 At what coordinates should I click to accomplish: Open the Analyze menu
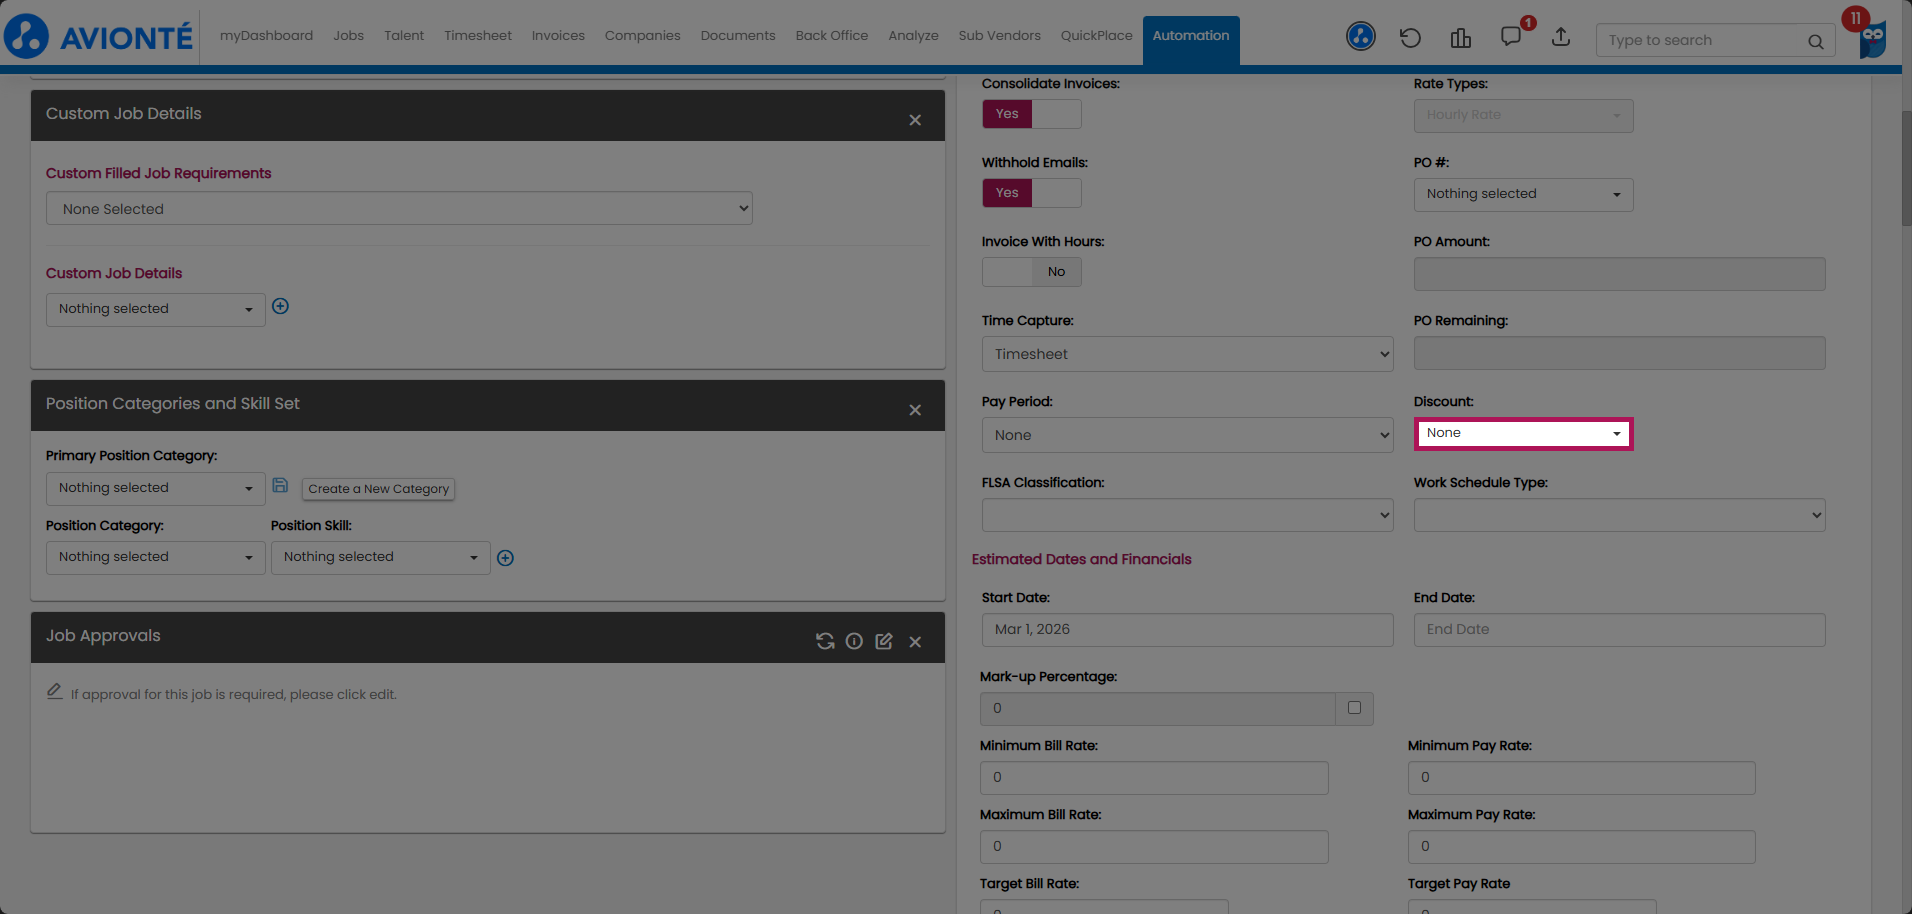tap(913, 36)
